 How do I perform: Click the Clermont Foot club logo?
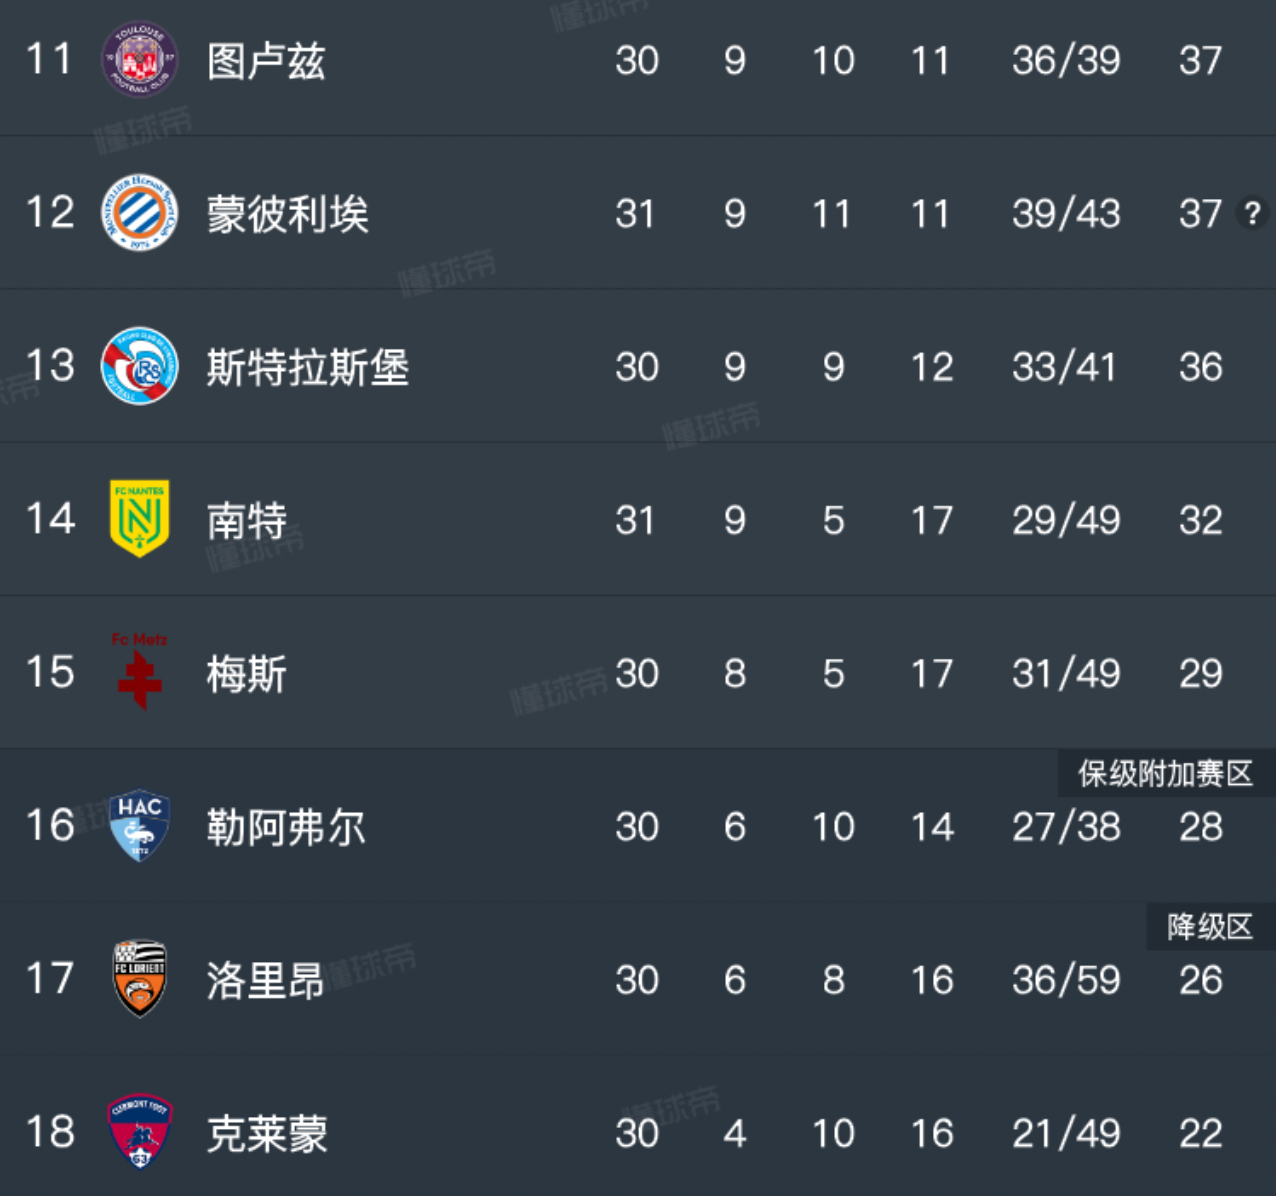point(140,1132)
